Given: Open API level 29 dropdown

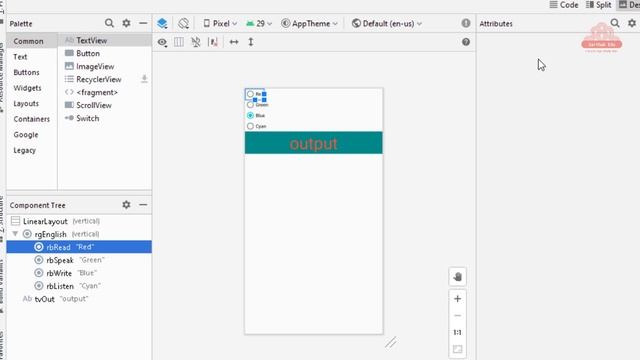Looking at the screenshot, I should point(259,23).
